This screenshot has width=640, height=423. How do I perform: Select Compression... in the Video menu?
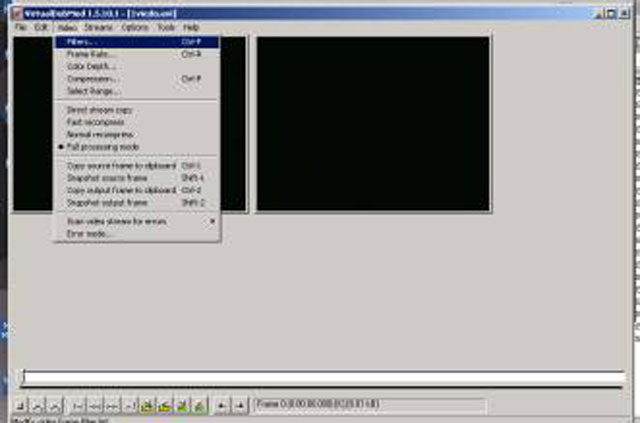pos(137,78)
